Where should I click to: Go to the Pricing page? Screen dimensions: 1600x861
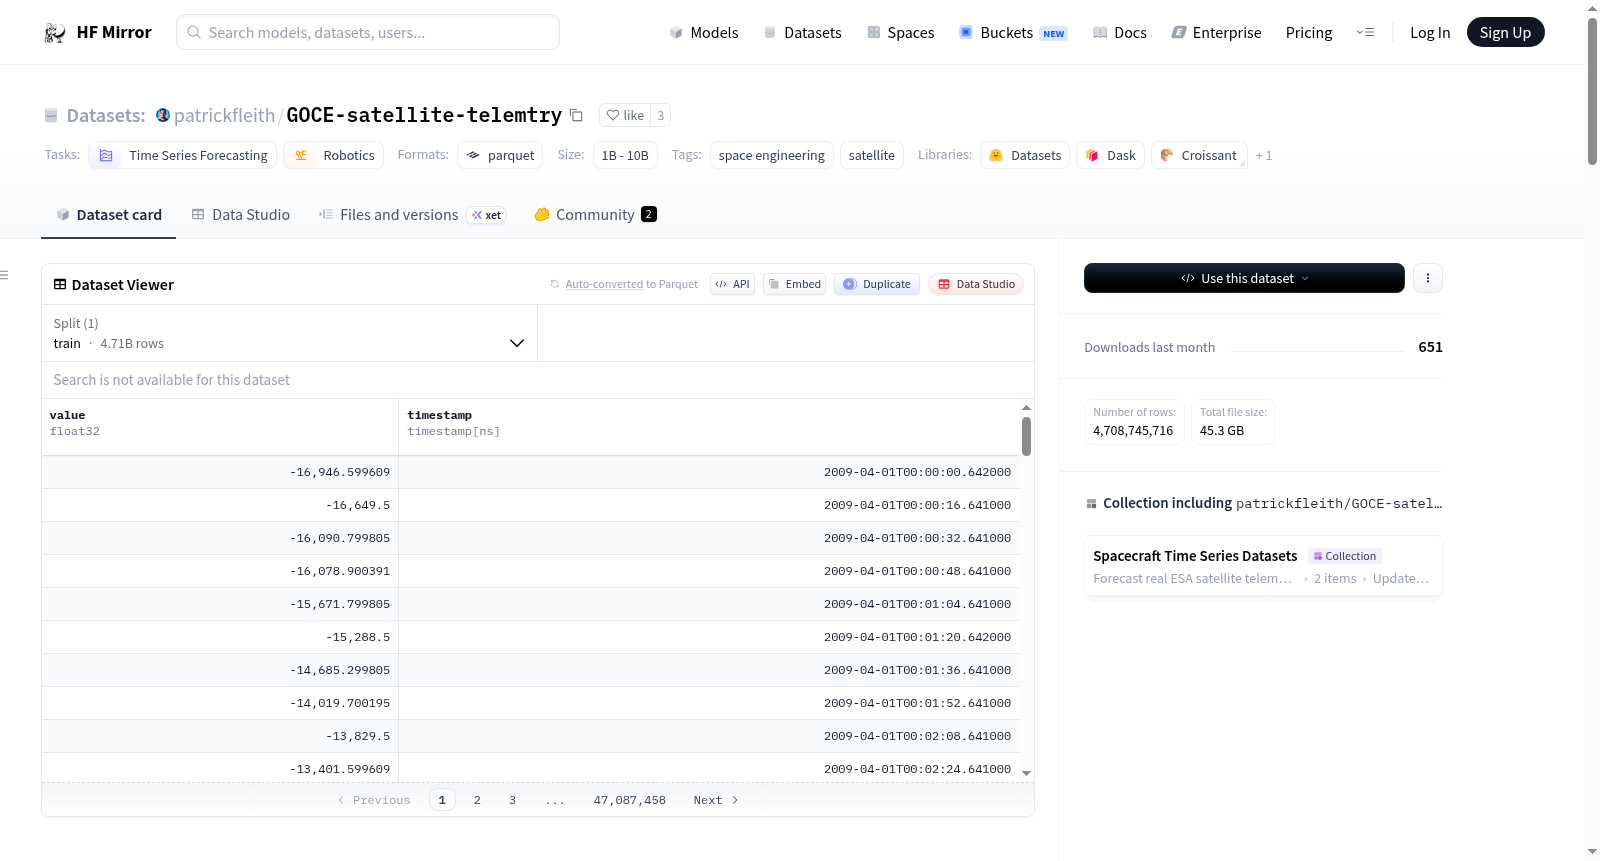point(1309,33)
